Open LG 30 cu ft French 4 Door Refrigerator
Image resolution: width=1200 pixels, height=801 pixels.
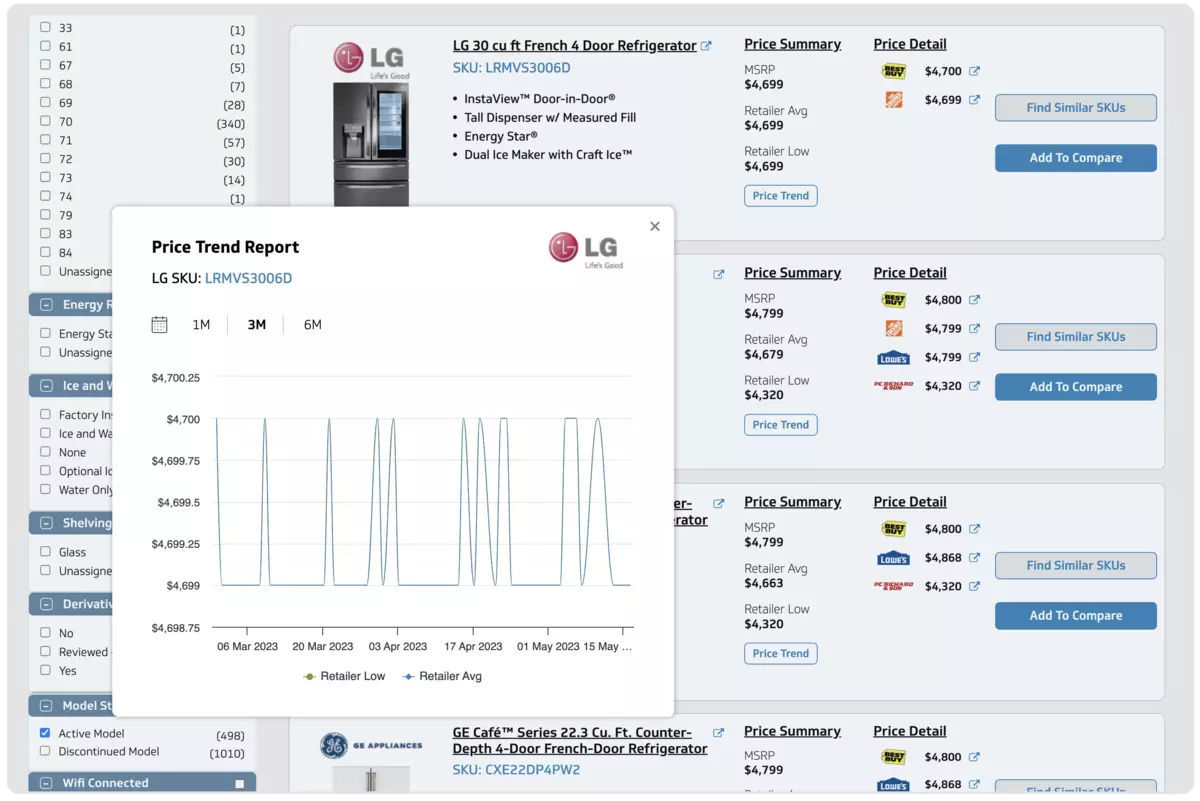(574, 46)
